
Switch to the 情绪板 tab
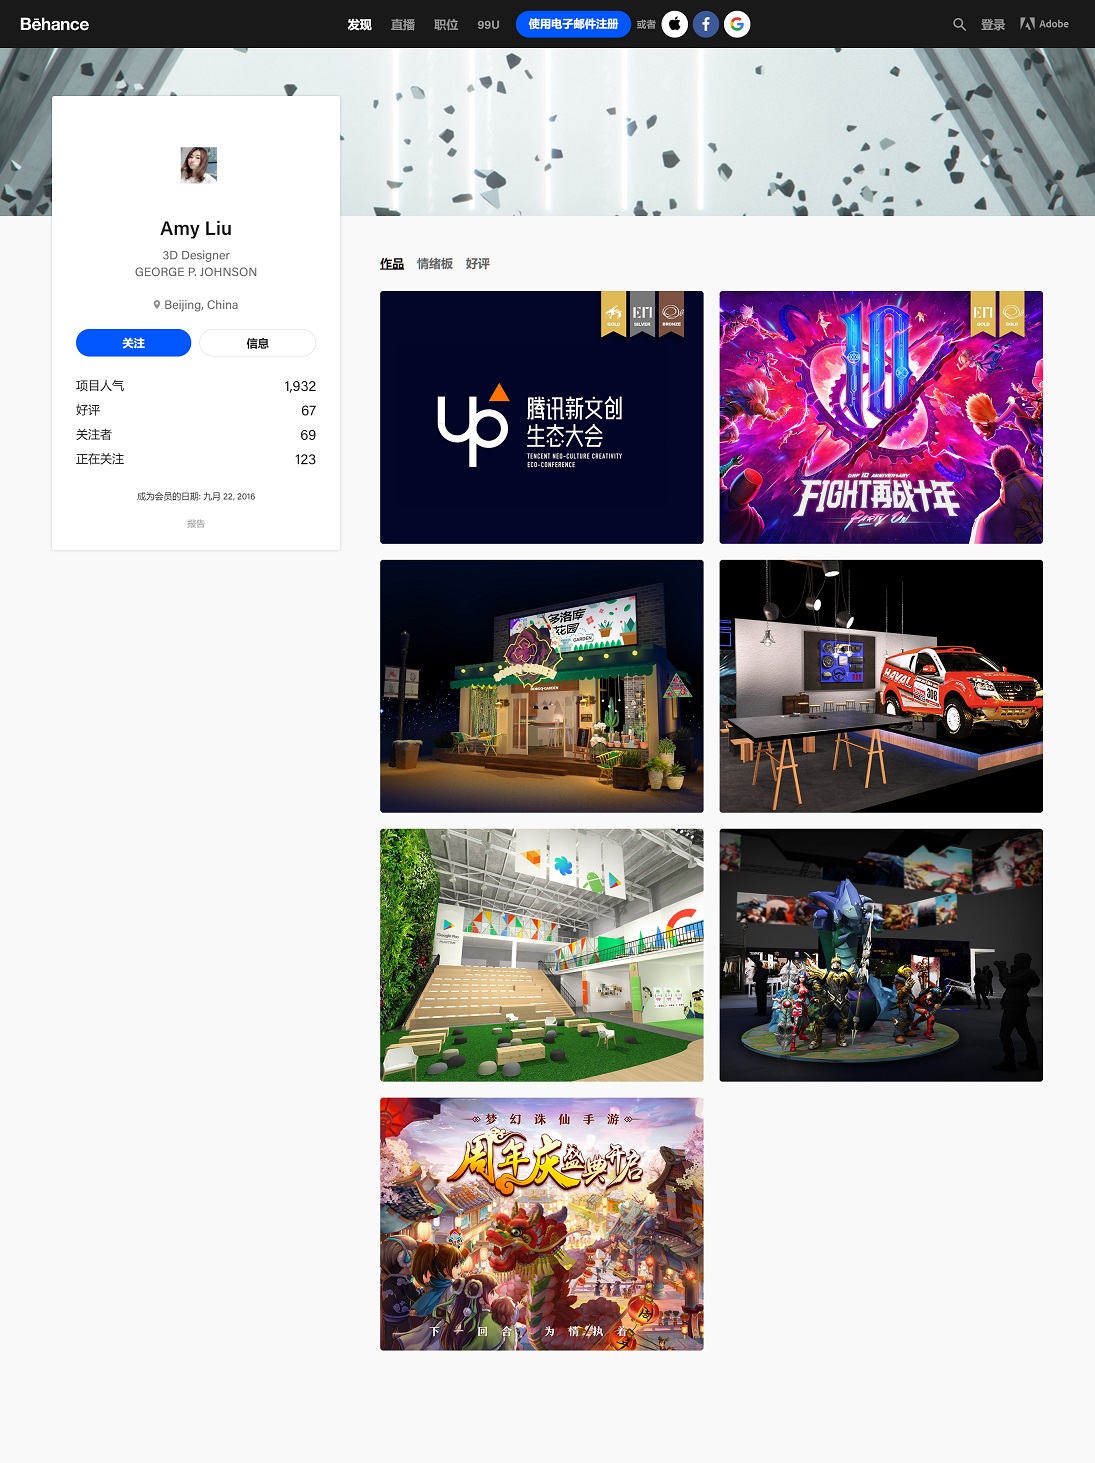[x=435, y=264]
